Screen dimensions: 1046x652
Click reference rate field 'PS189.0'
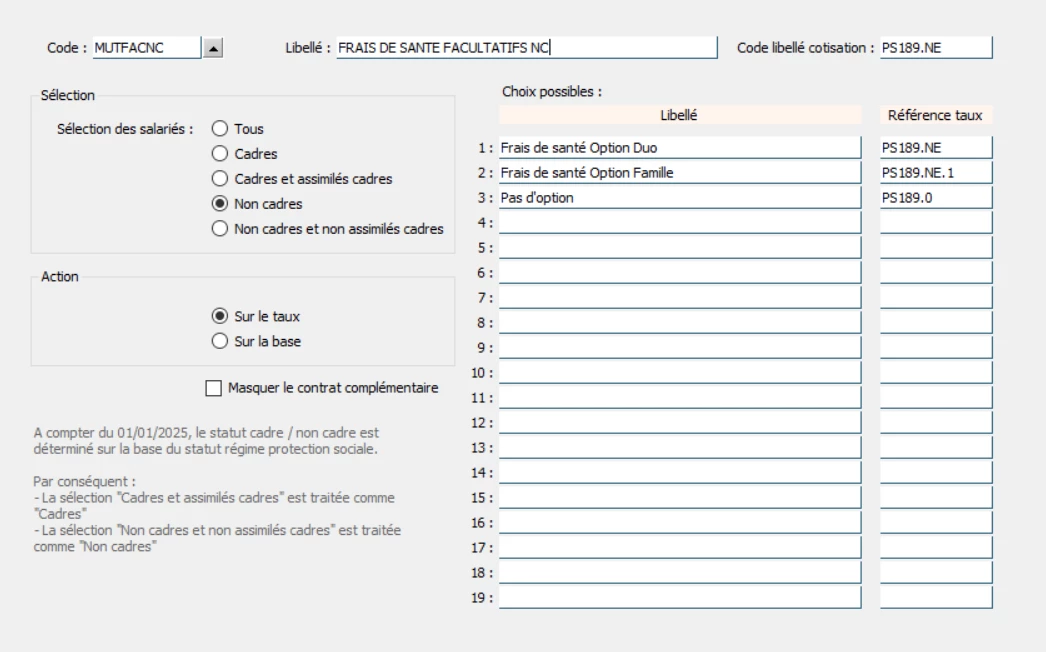point(936,198)
